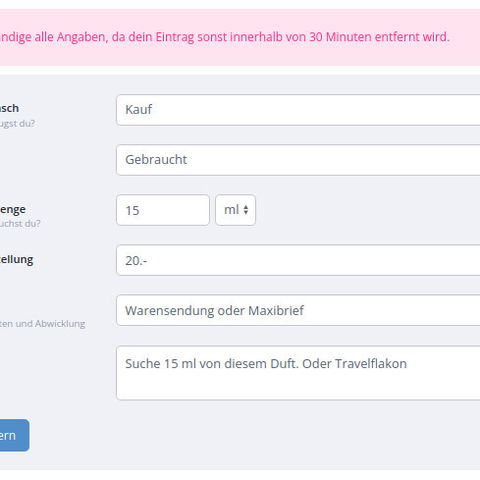Click the bold label ending in 'enge'
Screen dimensions: 480x480
point(13,210)
